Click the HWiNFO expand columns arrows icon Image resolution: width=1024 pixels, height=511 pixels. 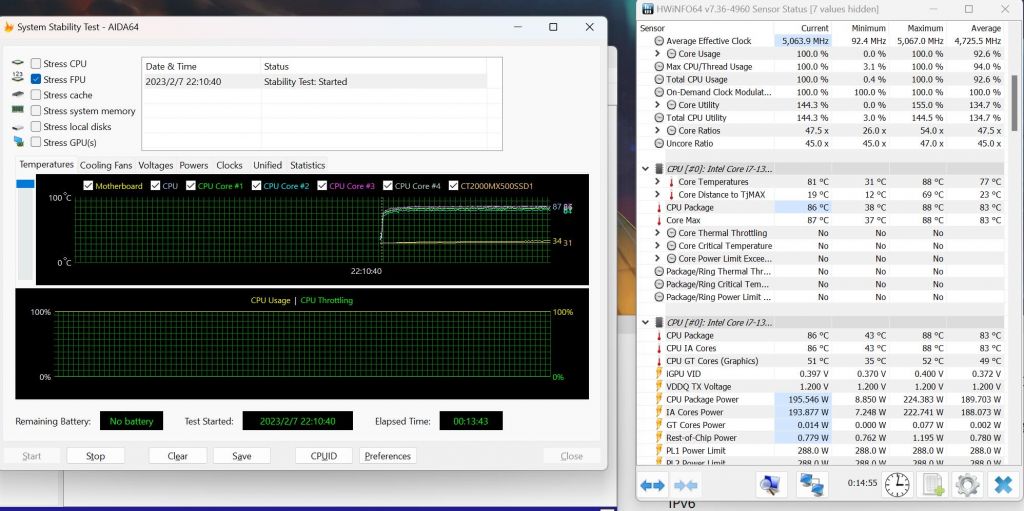[x=653, y=485]
